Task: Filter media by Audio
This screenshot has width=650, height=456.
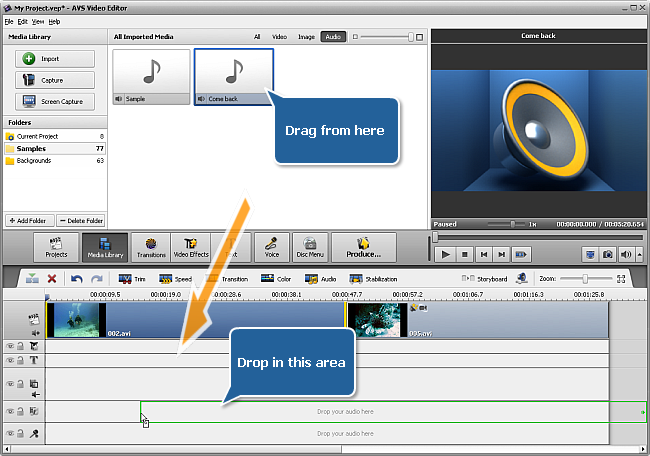Action: point(333,37)
